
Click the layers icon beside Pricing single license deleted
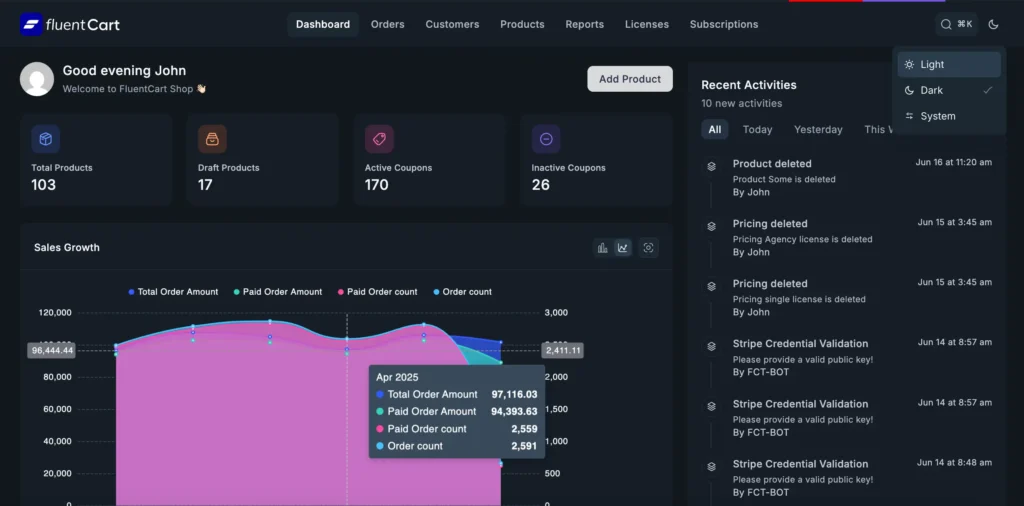click(711, 286)
